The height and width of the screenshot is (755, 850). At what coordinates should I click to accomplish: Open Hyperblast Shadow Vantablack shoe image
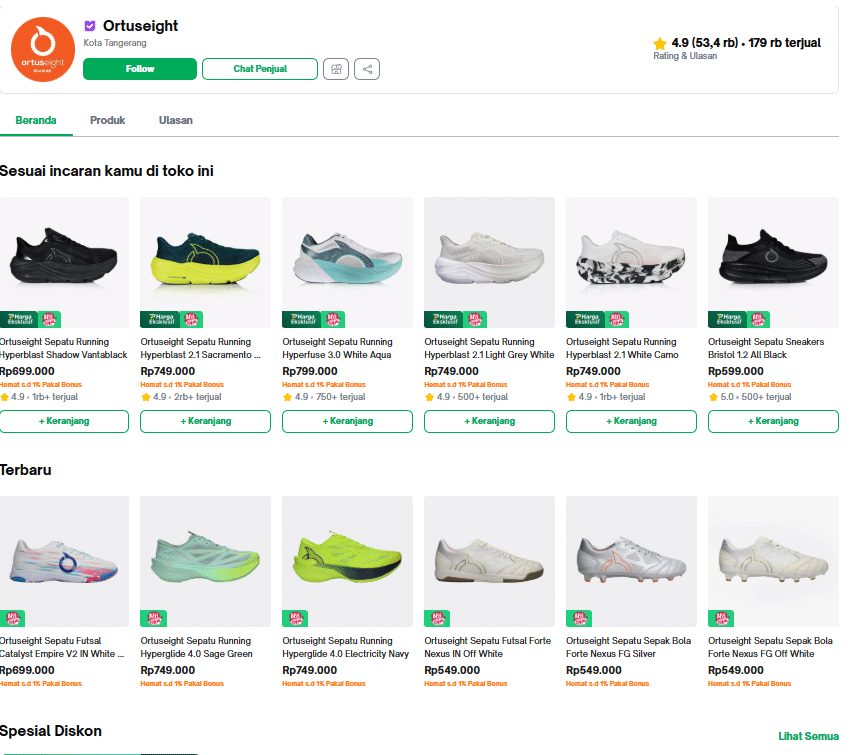pyautogui.click(x=64, y=262)
